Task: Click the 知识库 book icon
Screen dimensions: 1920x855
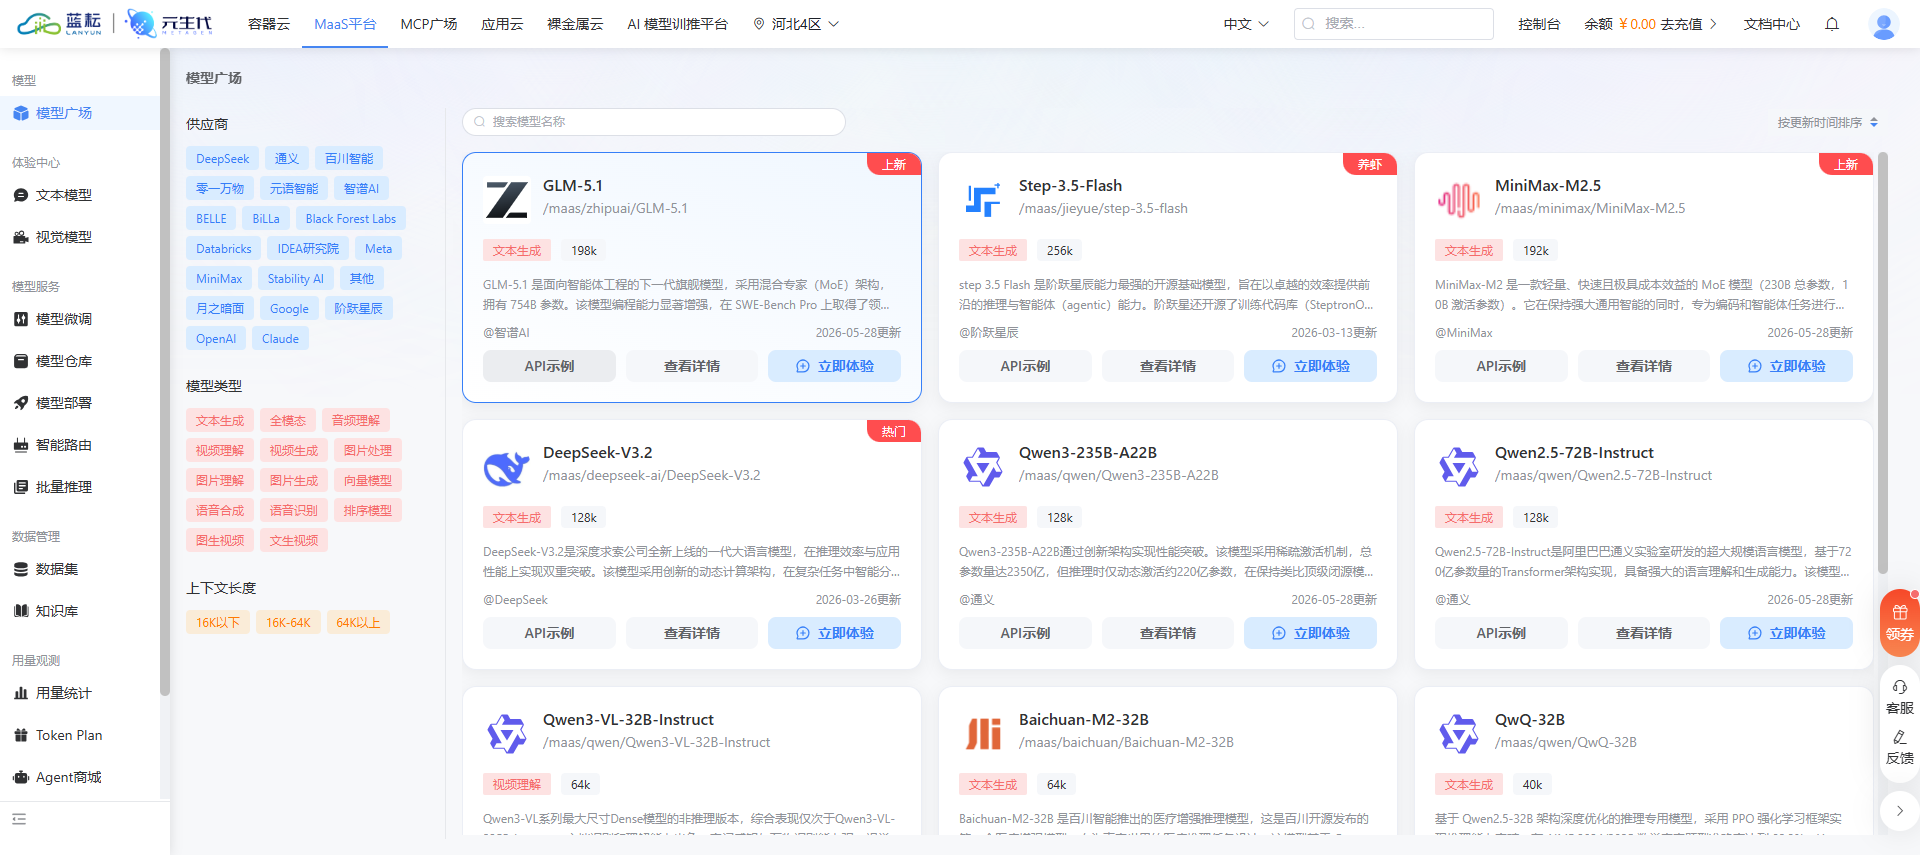Action: coord(21,611)
